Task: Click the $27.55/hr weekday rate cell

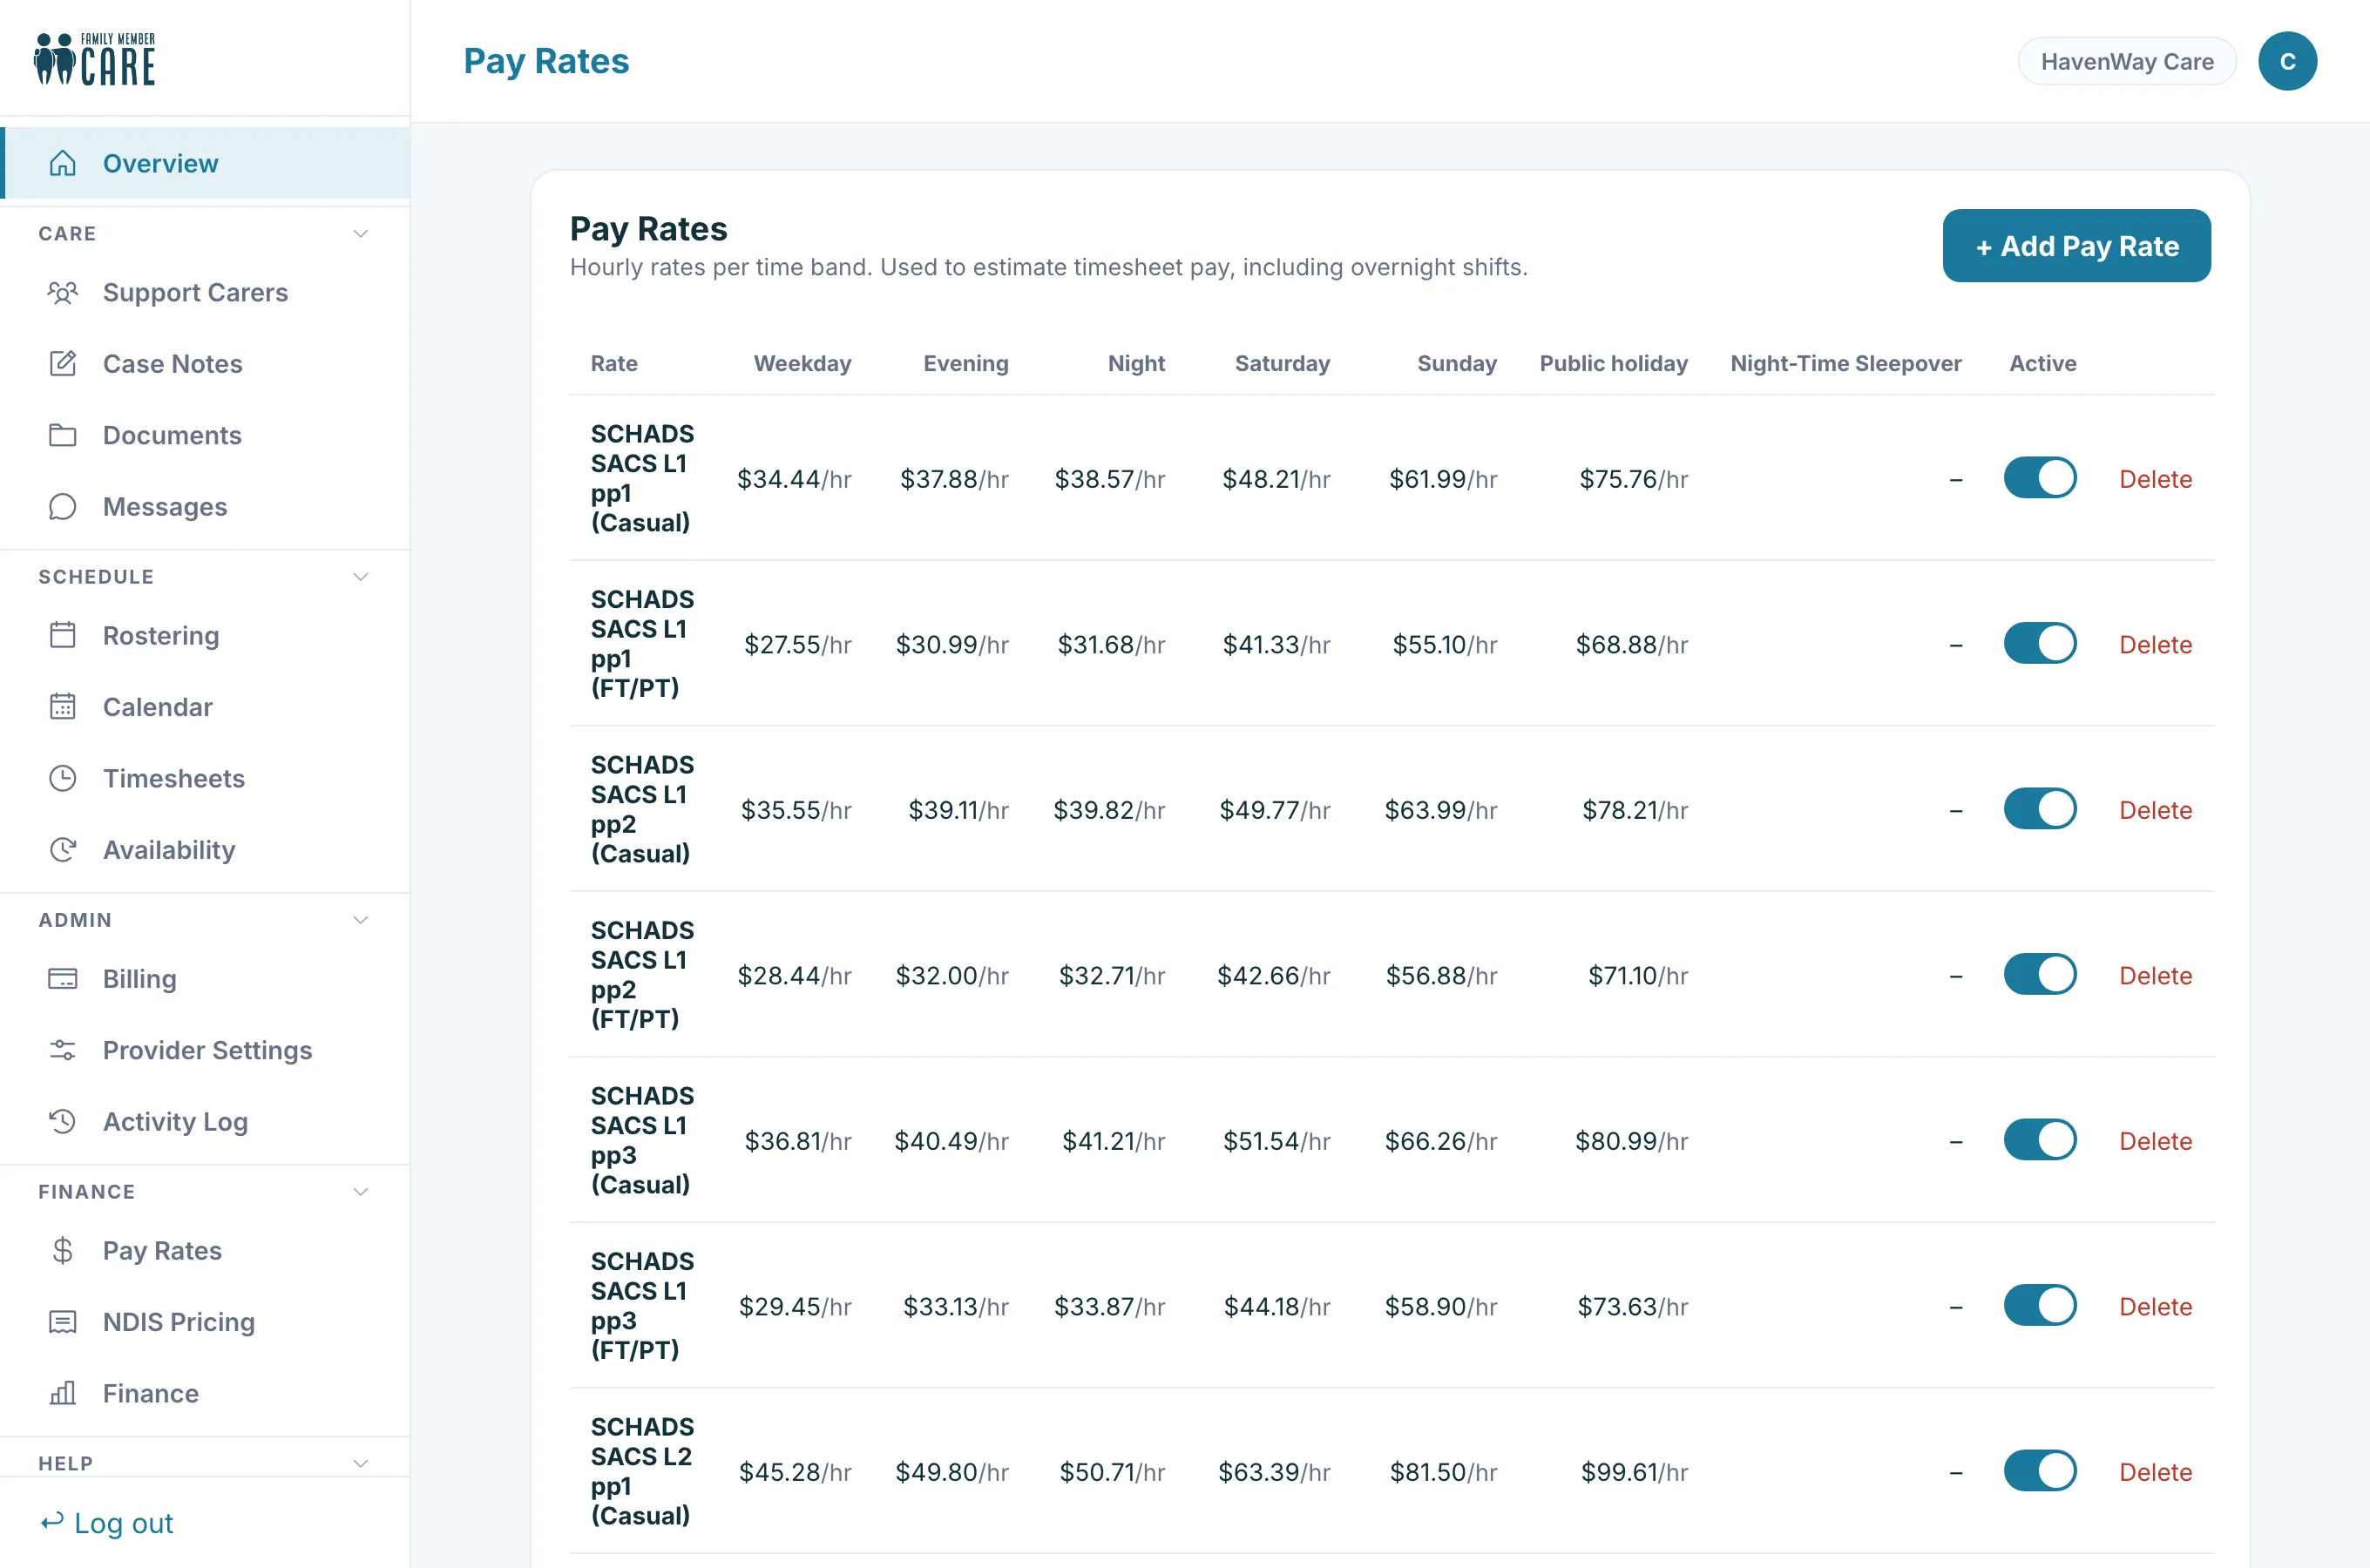Action: 798,644
